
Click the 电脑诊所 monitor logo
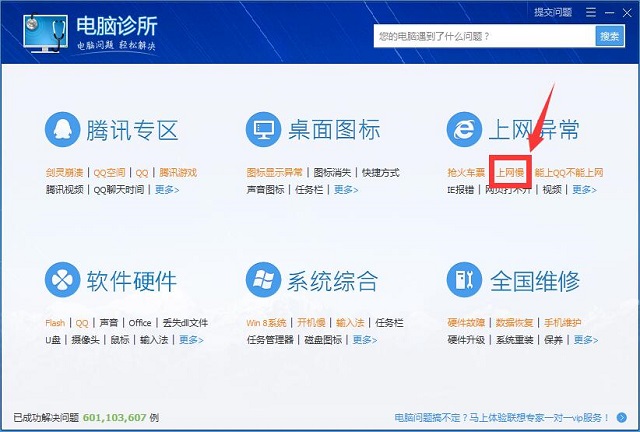45,33
